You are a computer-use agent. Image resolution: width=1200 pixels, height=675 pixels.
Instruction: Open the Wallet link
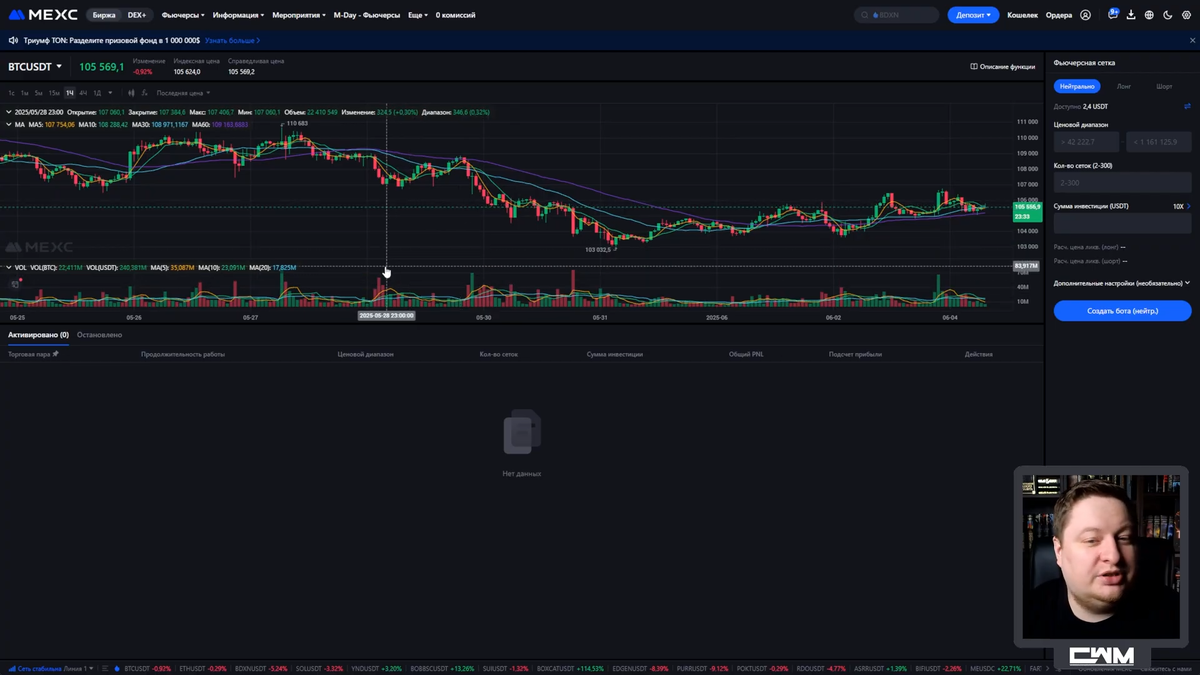pos(1022,15)
